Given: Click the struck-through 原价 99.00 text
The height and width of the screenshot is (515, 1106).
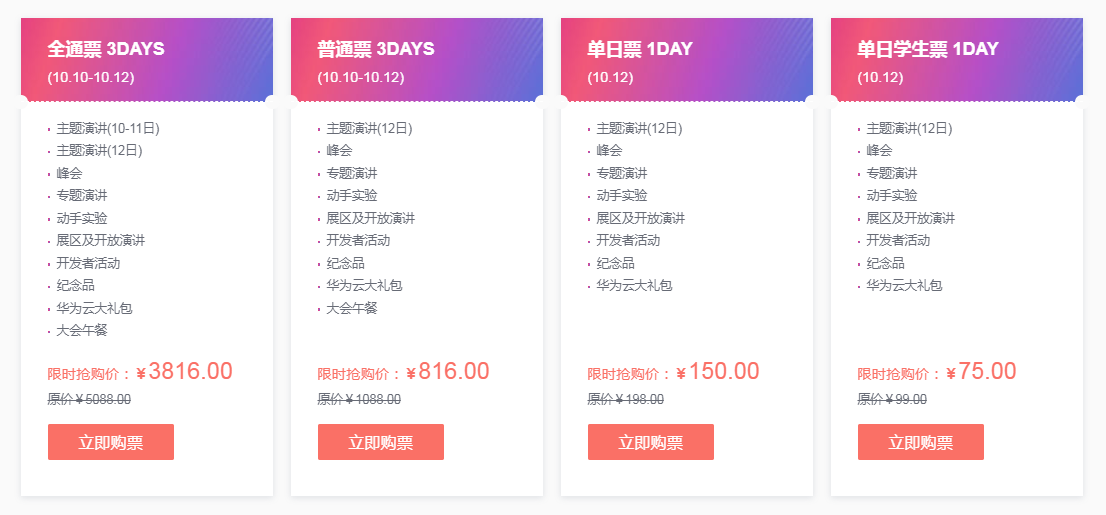Looking at the screenshot, I should [892, 399].
